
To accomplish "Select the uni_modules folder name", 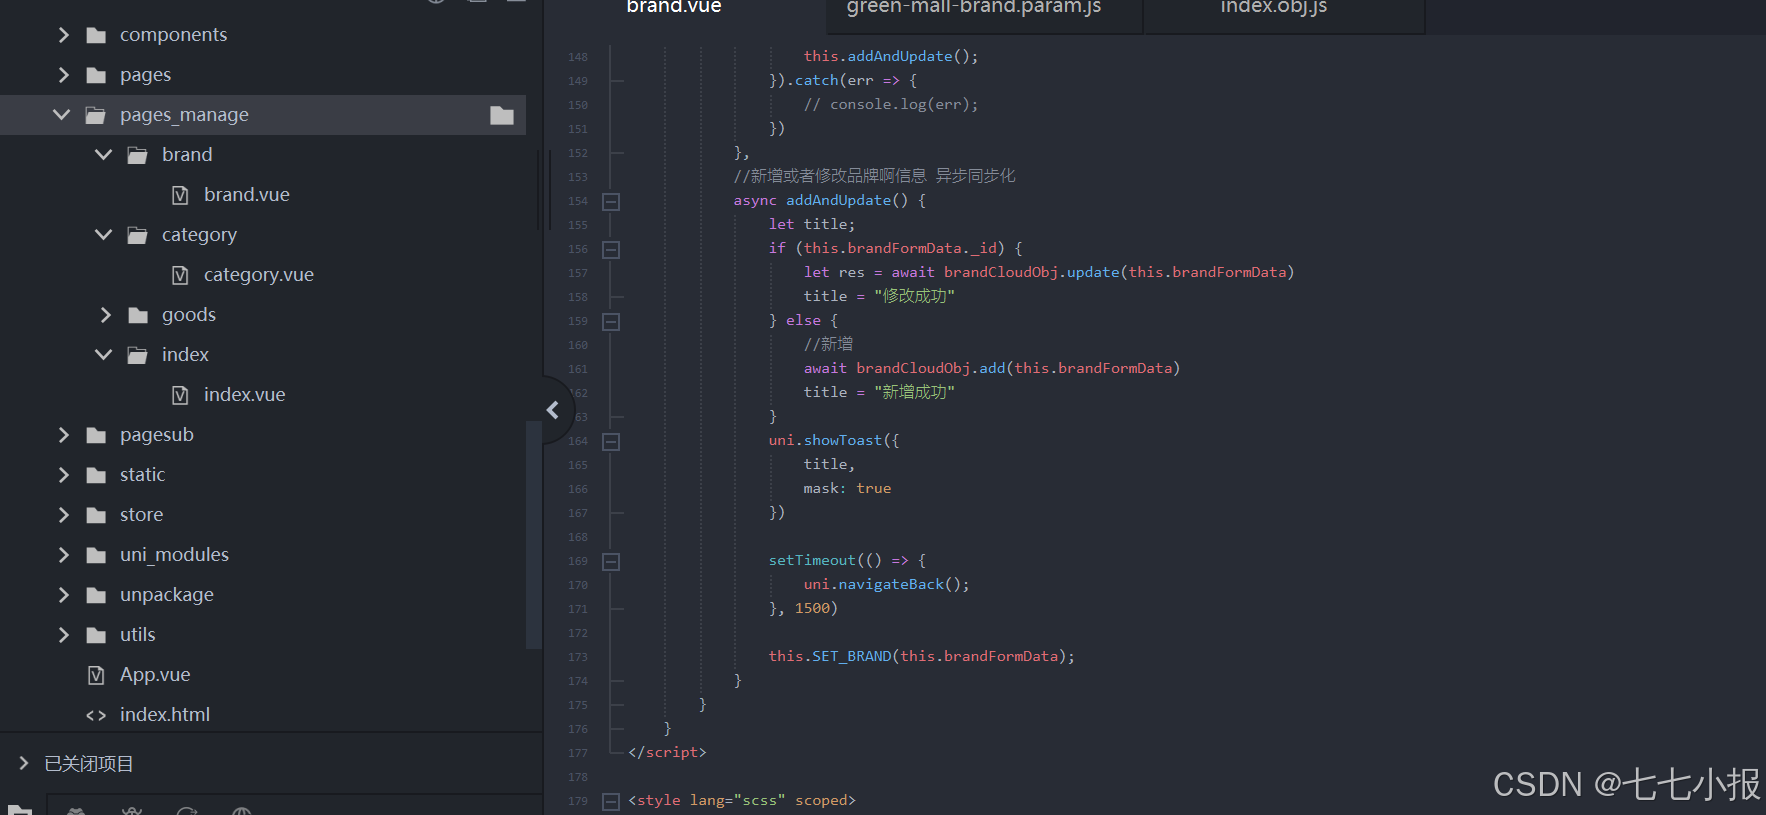I will coord(174,555).
